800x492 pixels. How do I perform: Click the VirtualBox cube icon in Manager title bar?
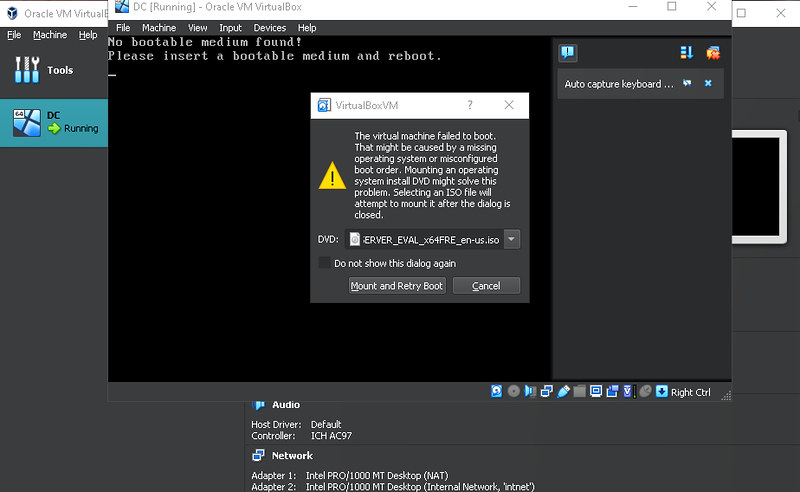pyautogui.click(x=12, y=13)
